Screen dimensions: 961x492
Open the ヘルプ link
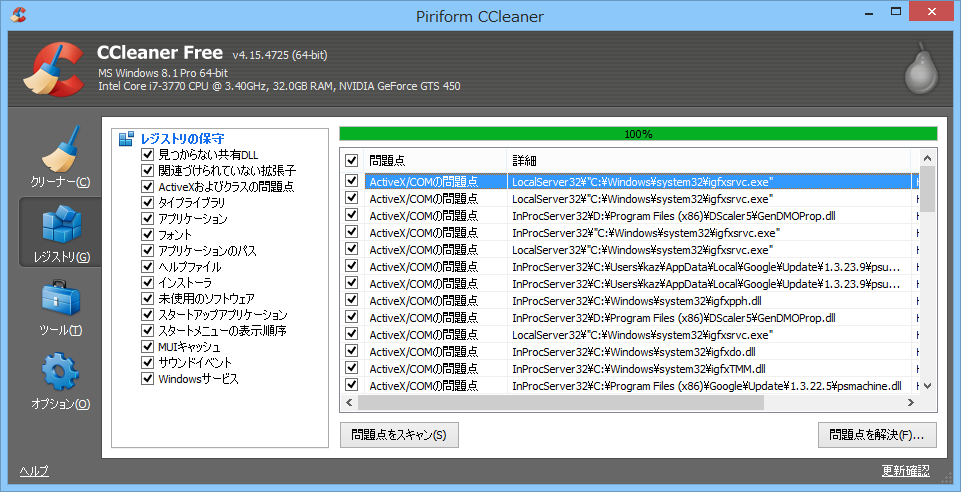click(34, 471)
